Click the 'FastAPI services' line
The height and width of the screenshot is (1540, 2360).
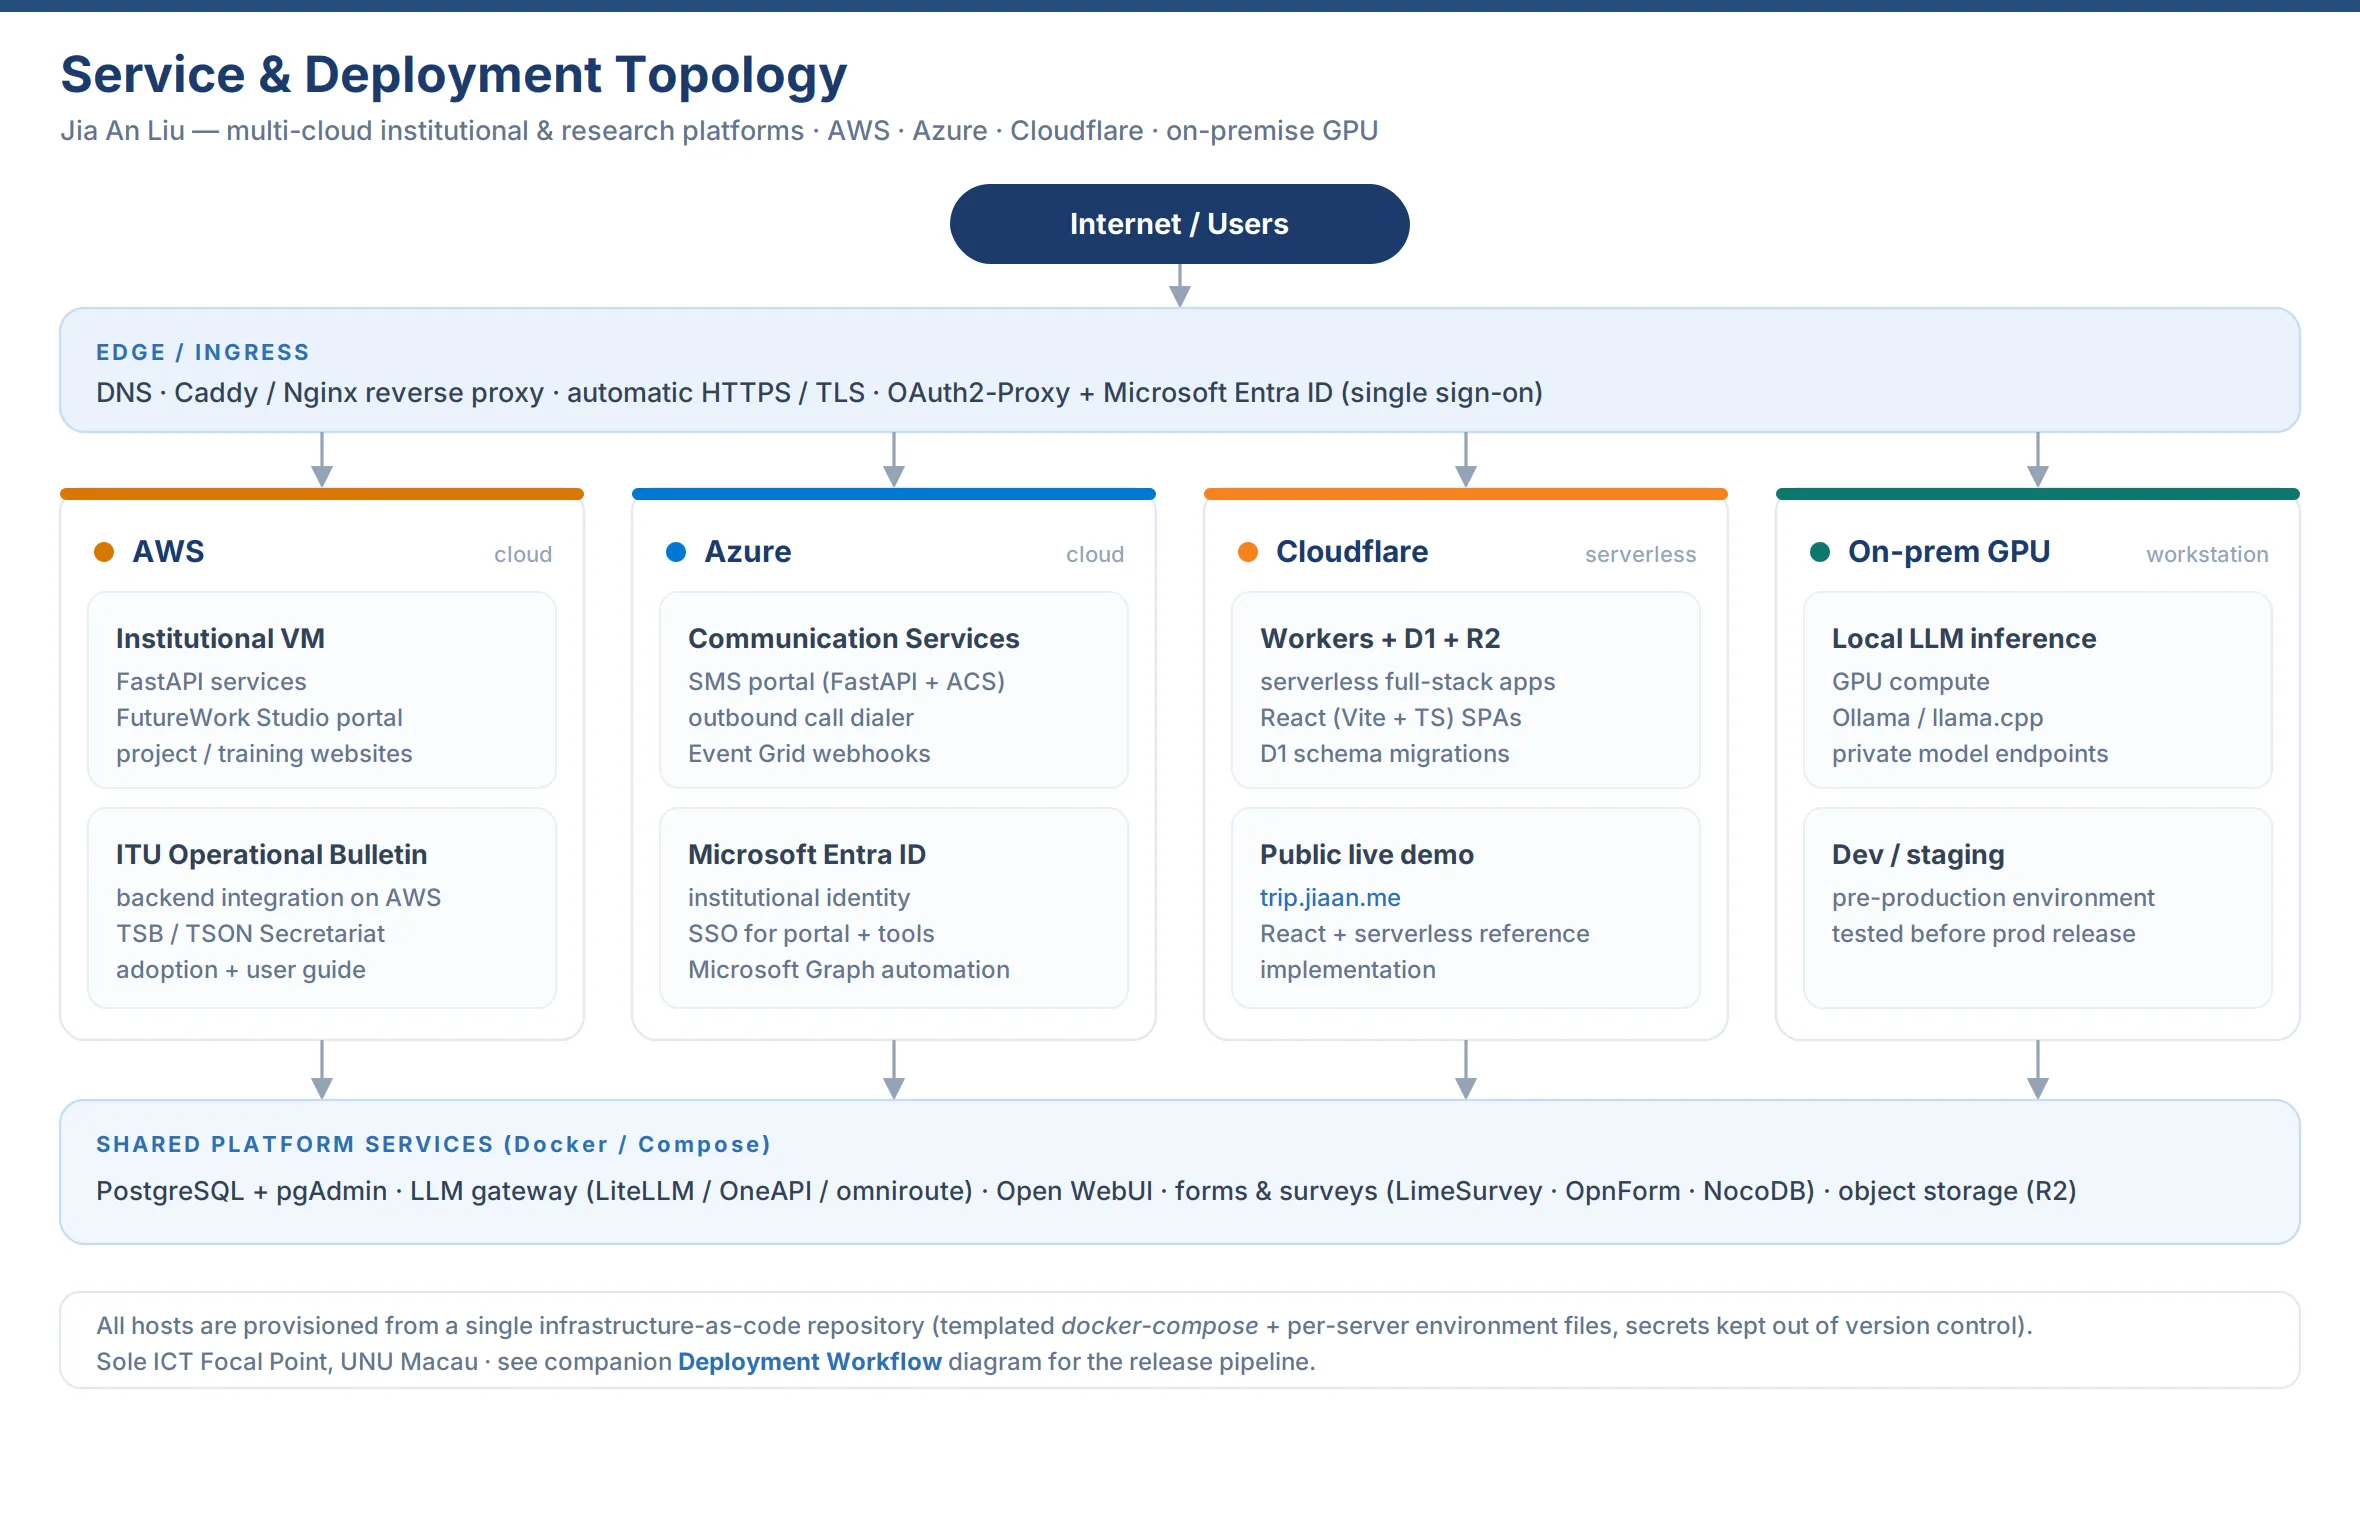(x=211, y=682)
